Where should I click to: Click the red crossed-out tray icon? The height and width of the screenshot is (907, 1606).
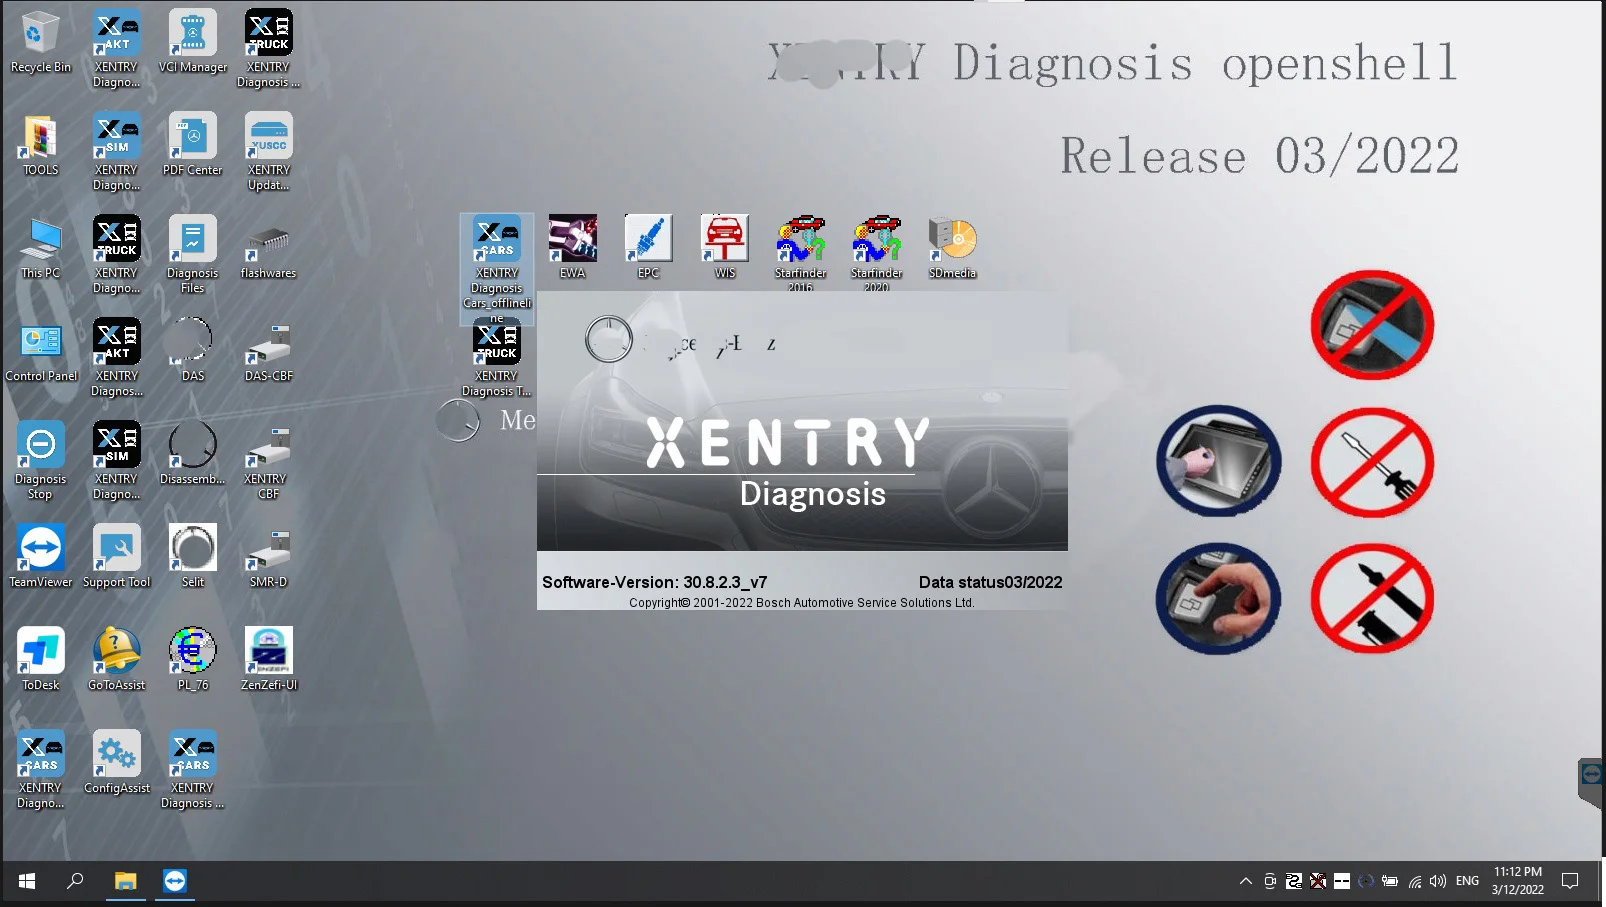click(x=1318, y=881)
